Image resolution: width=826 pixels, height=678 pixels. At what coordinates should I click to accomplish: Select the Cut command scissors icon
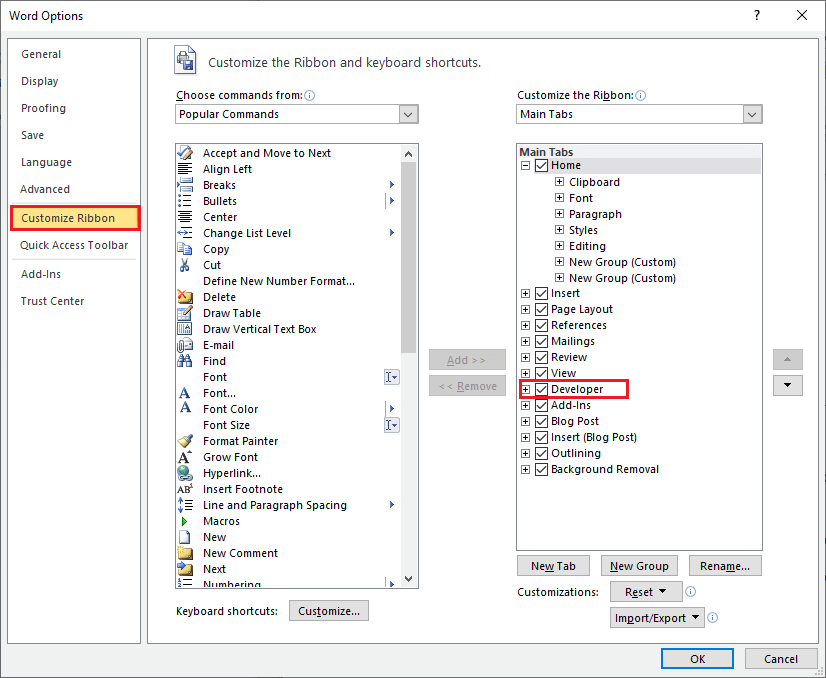tap(184, 265)
